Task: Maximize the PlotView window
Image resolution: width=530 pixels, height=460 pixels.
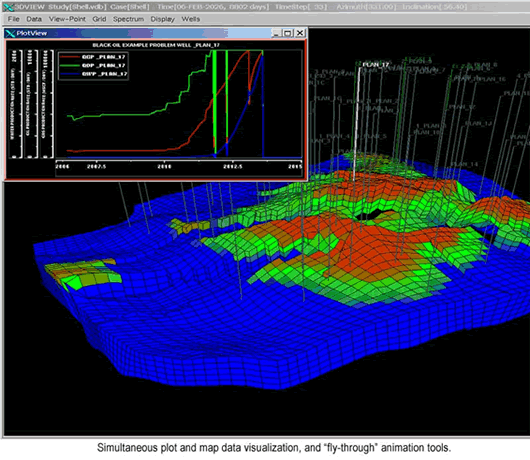Action: 288,33
